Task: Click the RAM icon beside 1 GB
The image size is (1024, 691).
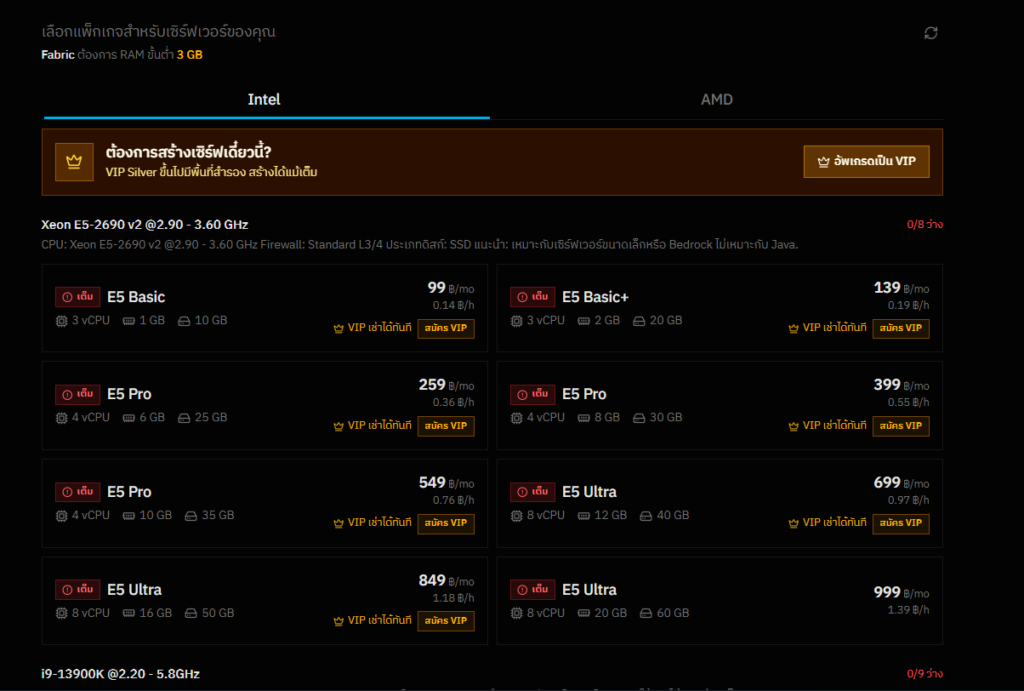Action: pos(129,321)
